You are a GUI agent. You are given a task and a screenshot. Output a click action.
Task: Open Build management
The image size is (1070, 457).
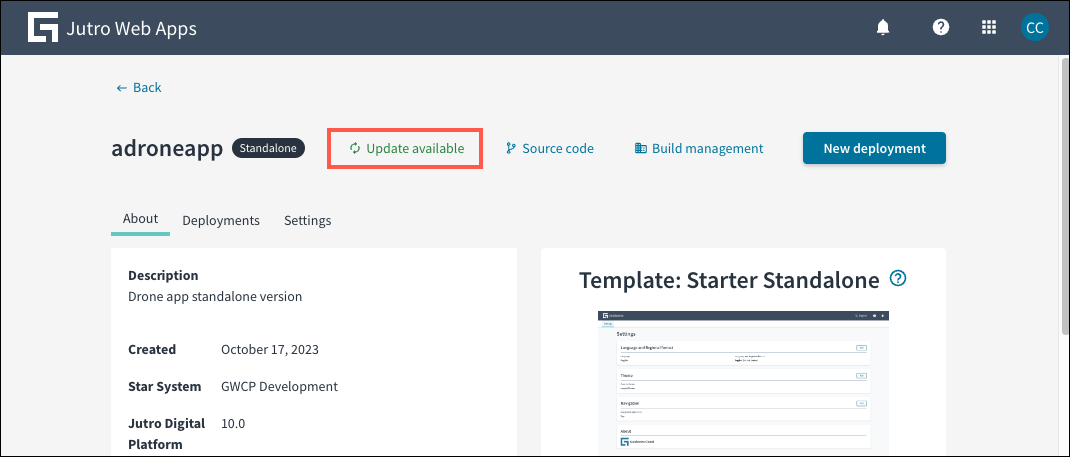point(699,148)
